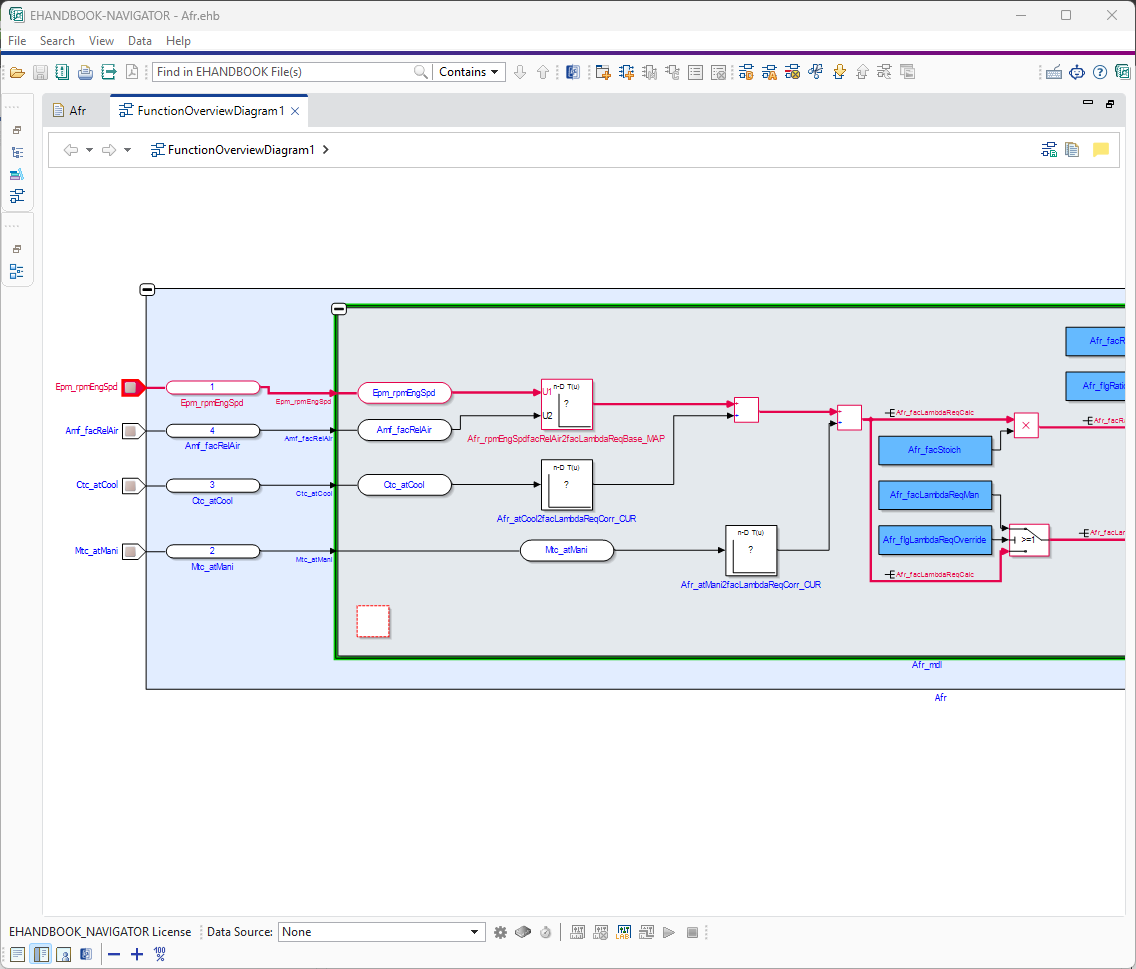
Task: Click into the Find in EHANDBOOK File(s) field
Action: tap(283, 72)
